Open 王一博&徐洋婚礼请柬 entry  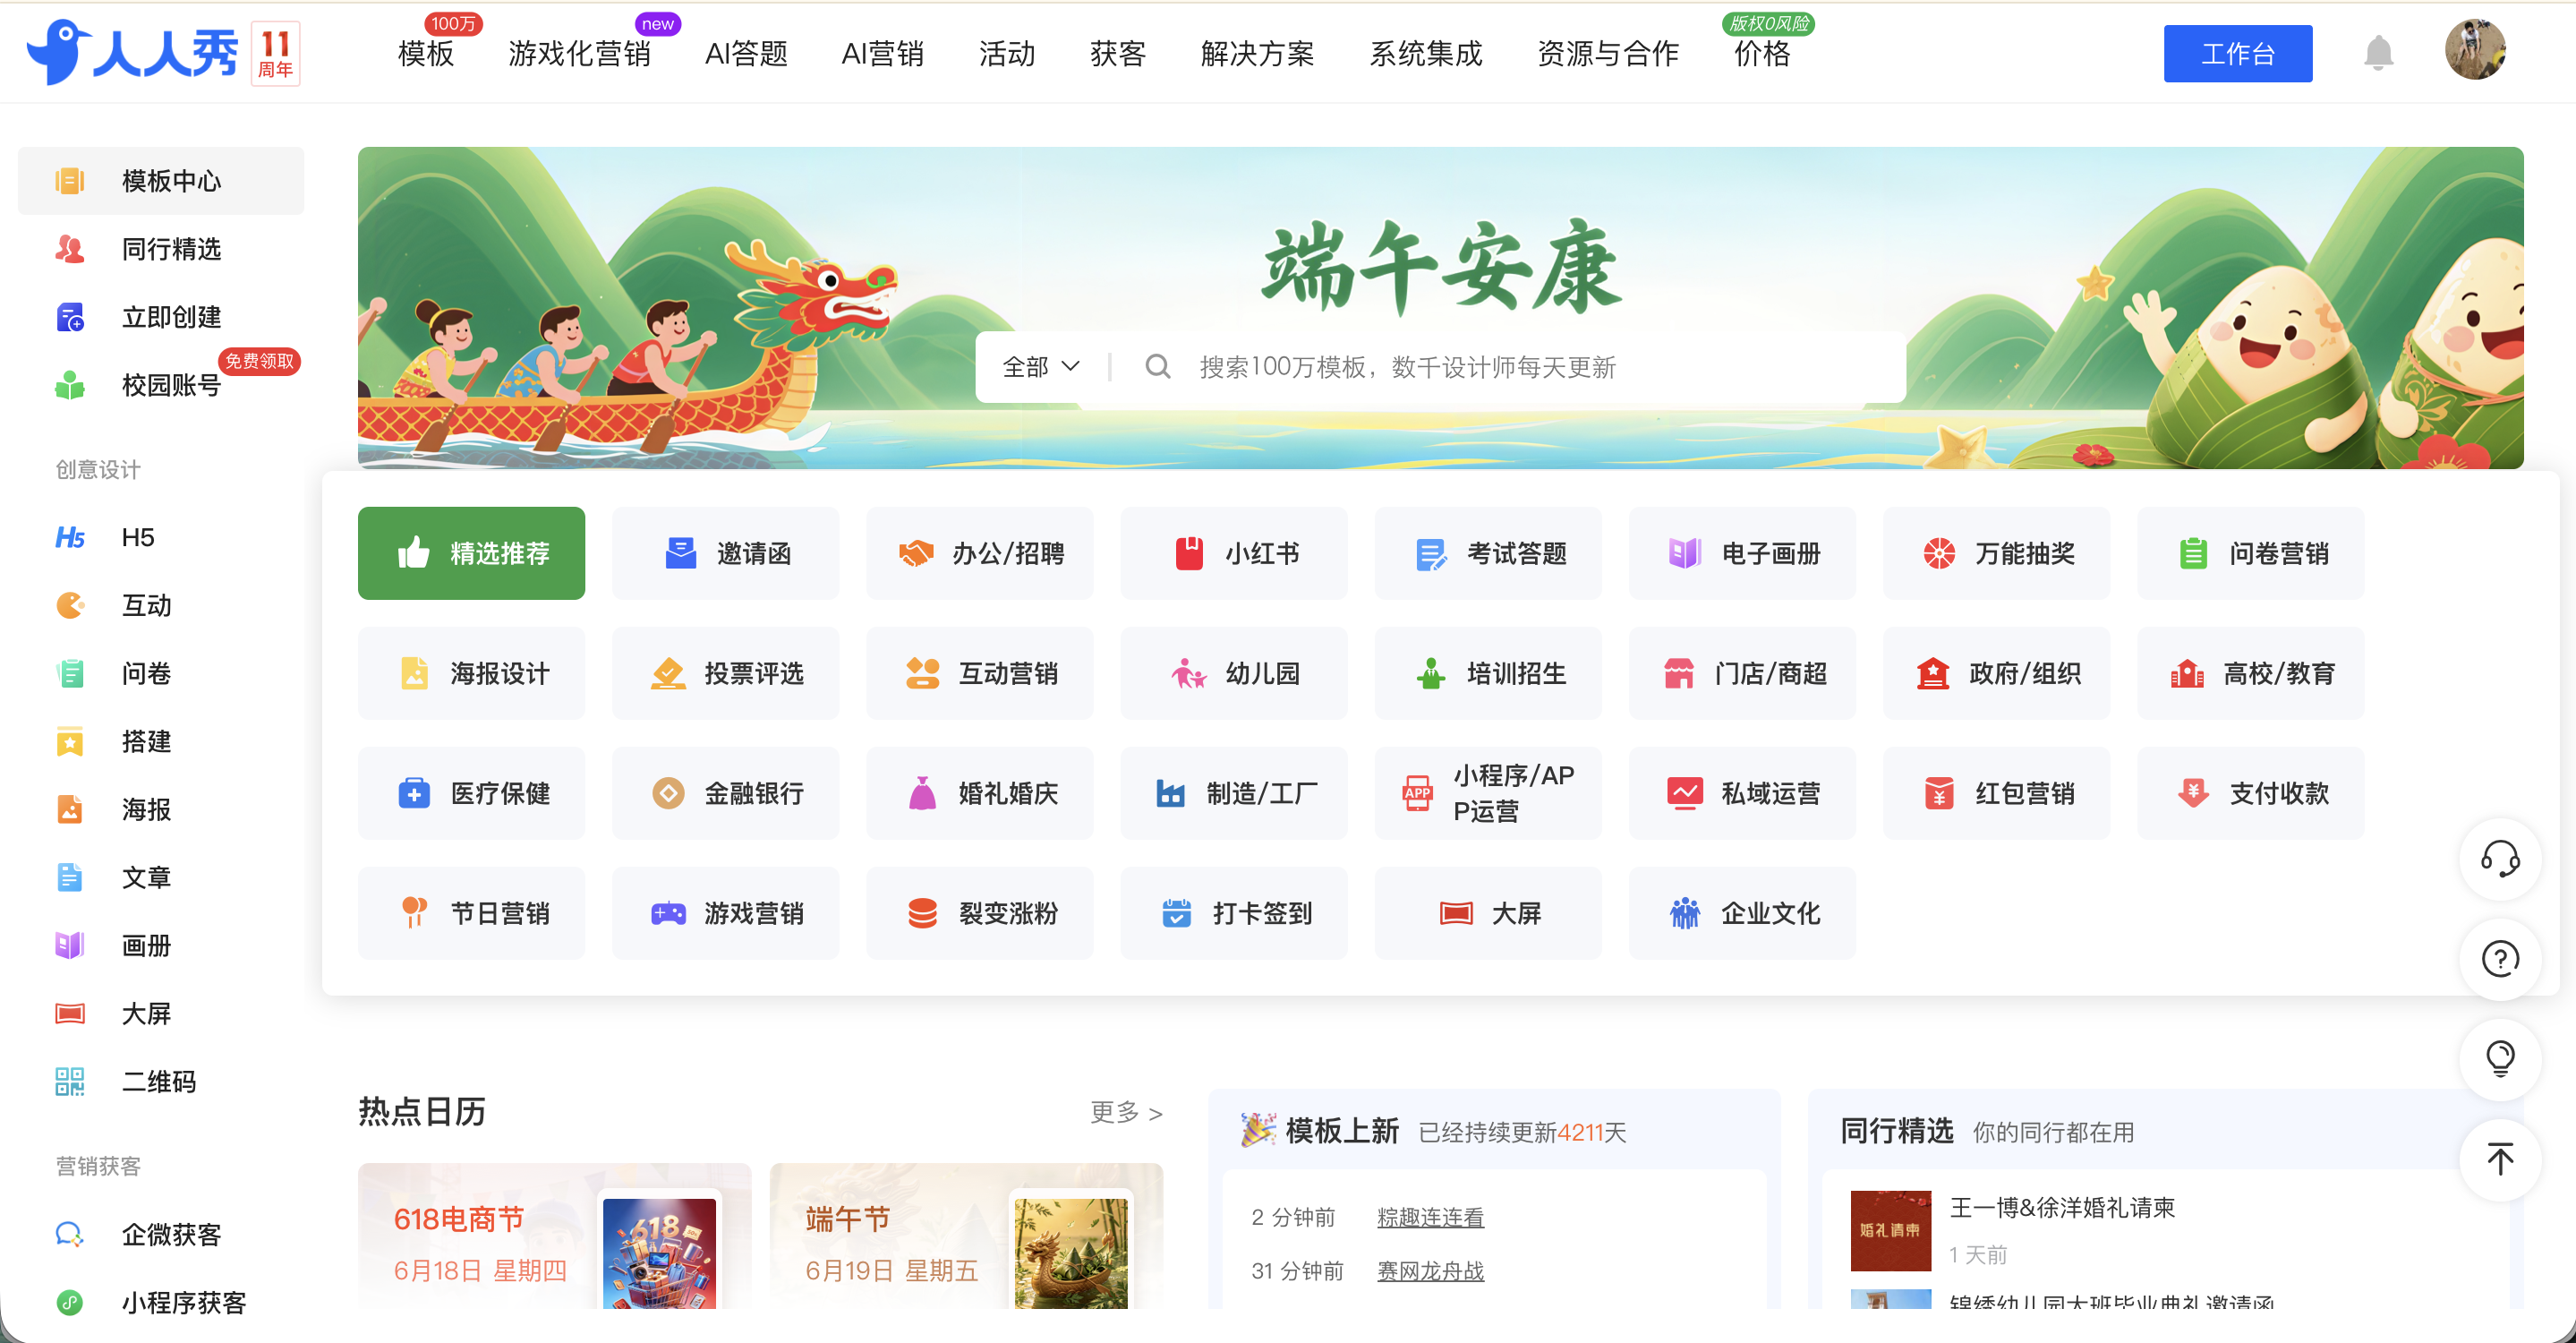coord(2062,1207)
